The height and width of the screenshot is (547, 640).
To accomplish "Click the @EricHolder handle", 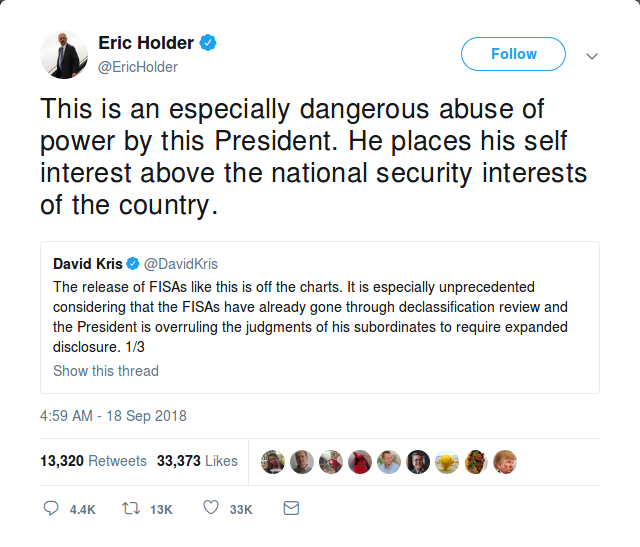I will [x=138, y=67].
